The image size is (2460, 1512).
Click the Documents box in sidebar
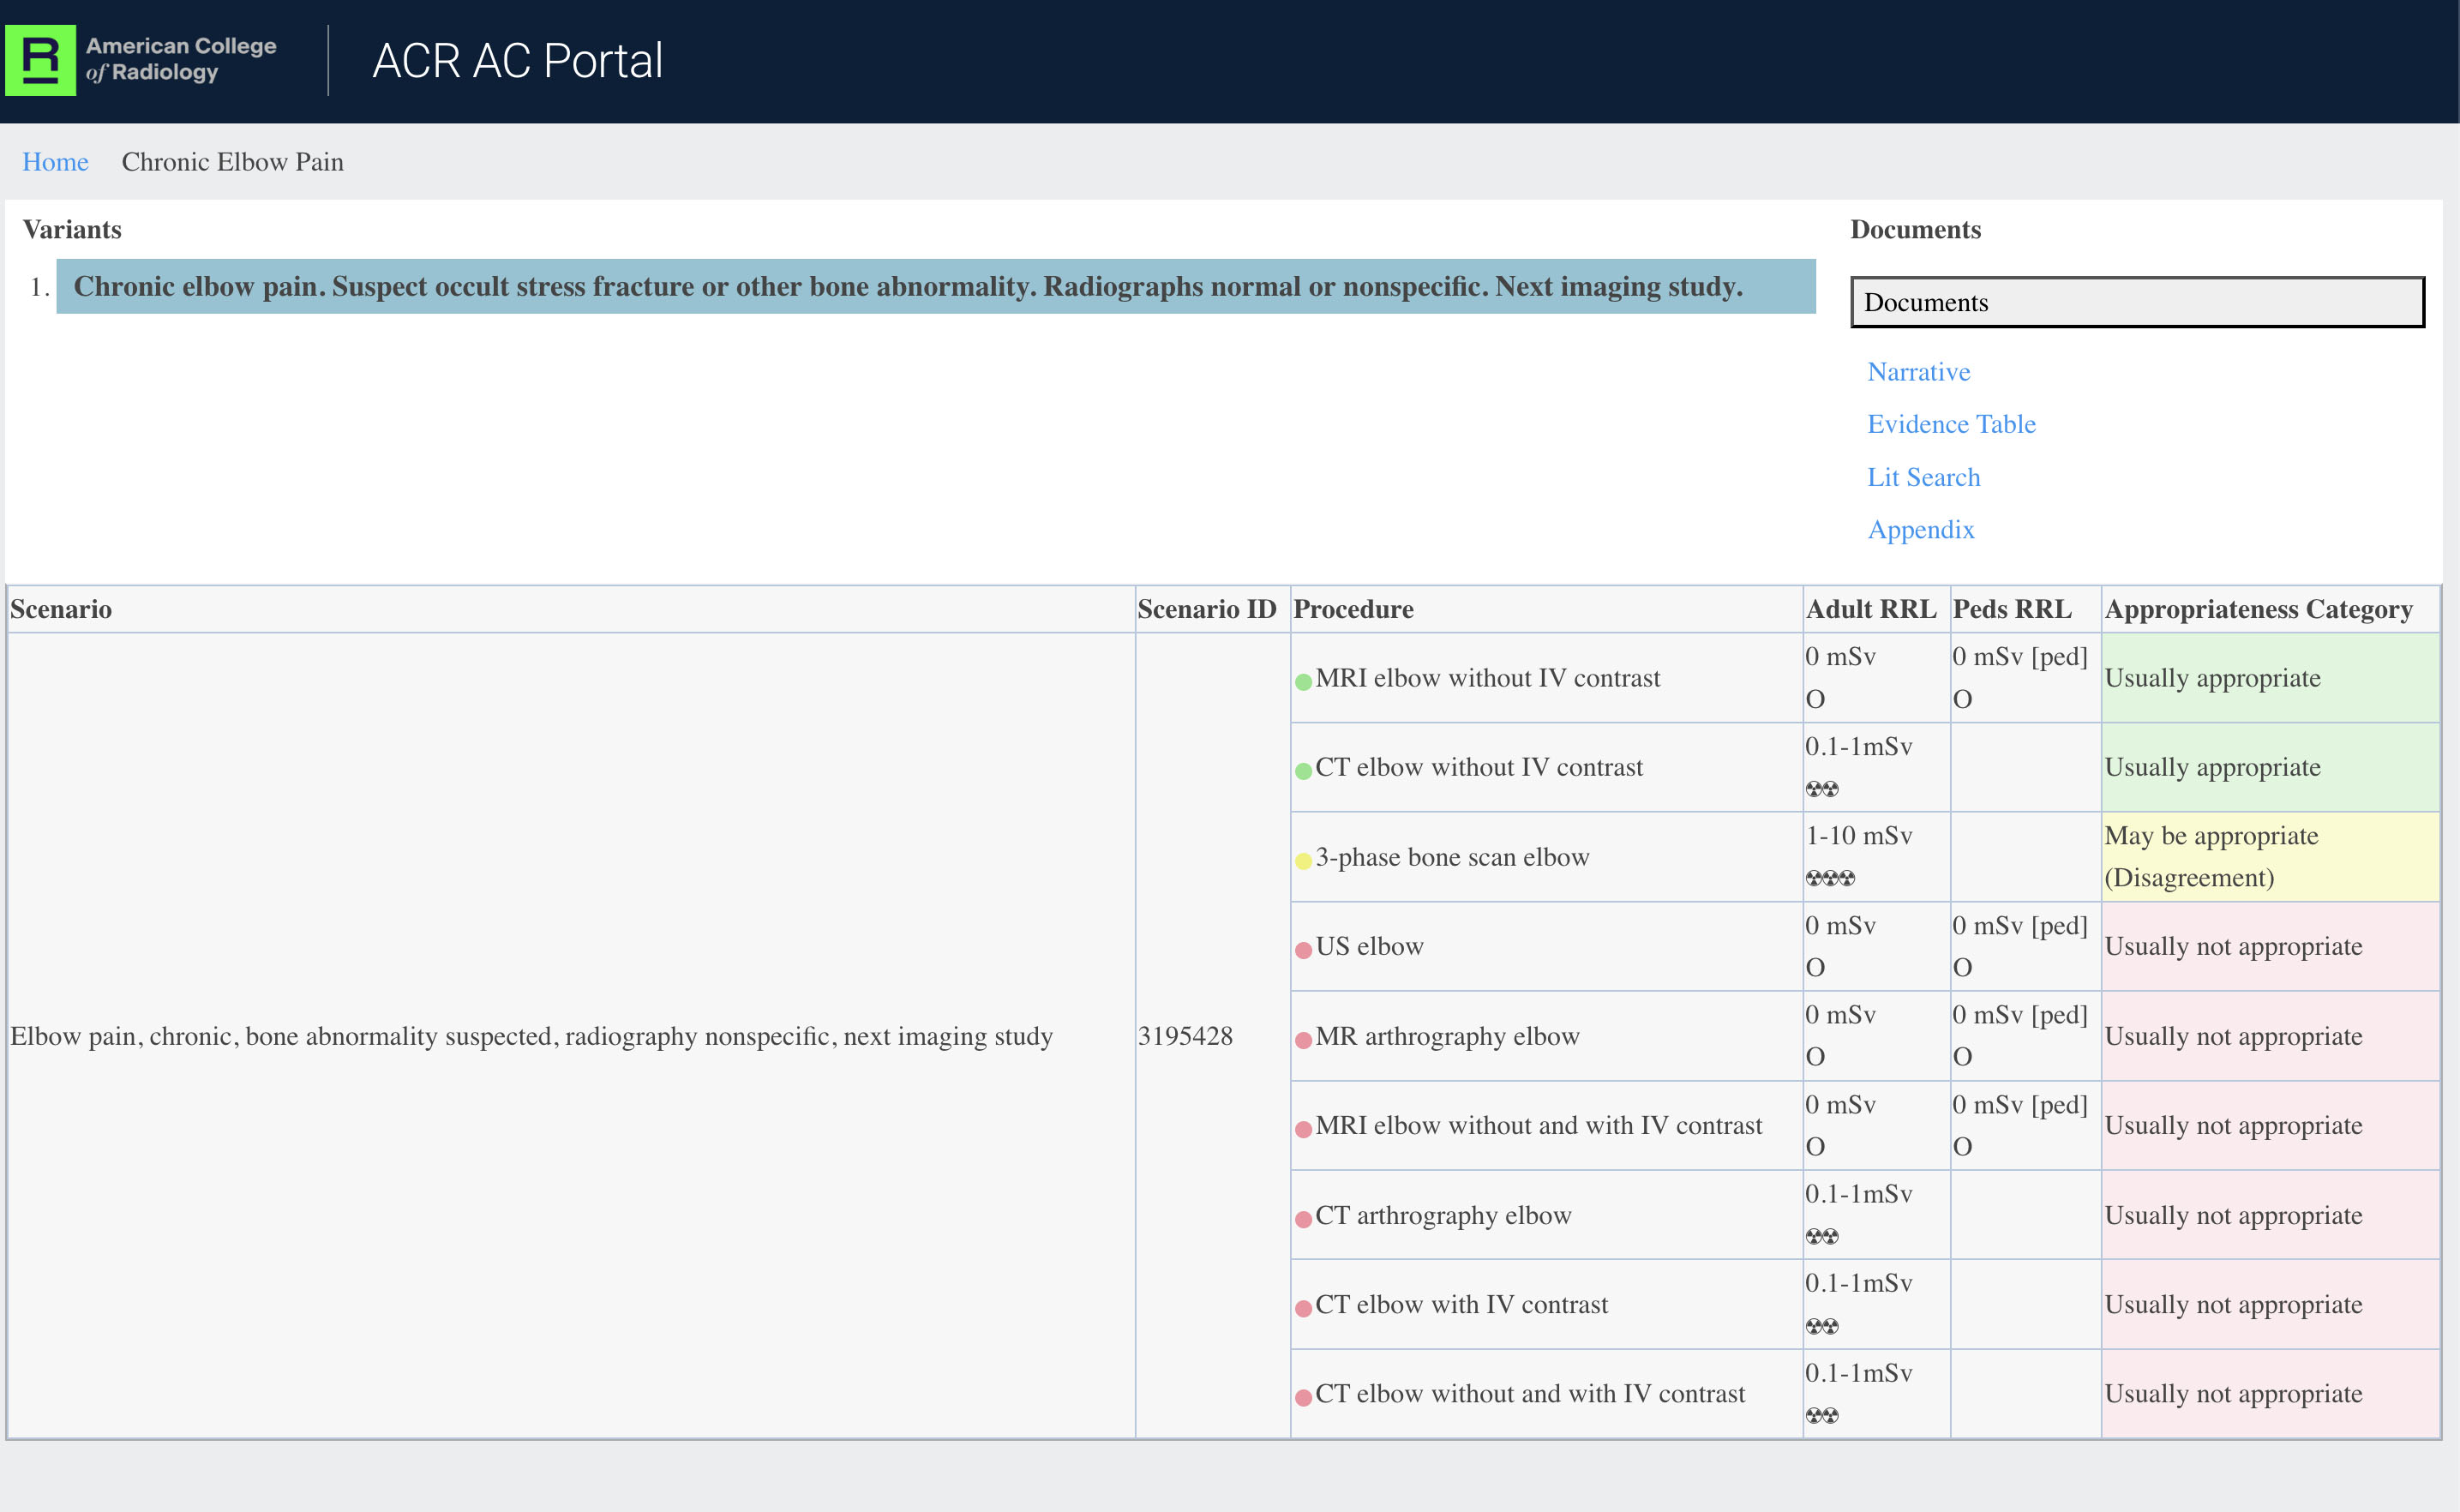tap(2137, 302)
